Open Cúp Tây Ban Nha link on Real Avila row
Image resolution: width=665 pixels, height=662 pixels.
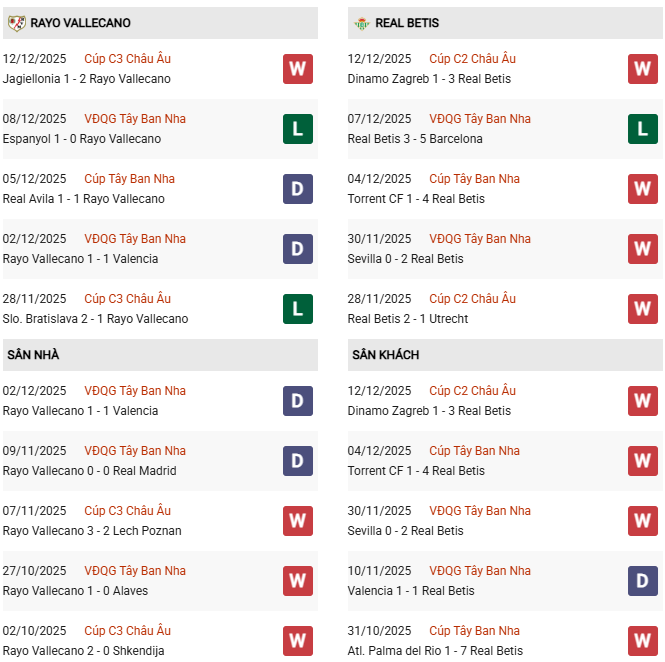(129, 179)
